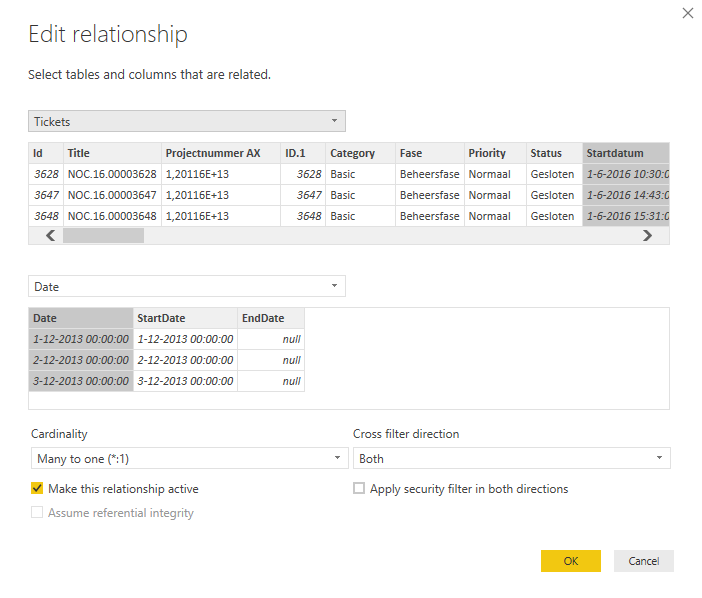Click StartDate cell 2-12-2013 00:00:00
The image size is (702, 598).
pyautogui.click(x=185, y=360)
